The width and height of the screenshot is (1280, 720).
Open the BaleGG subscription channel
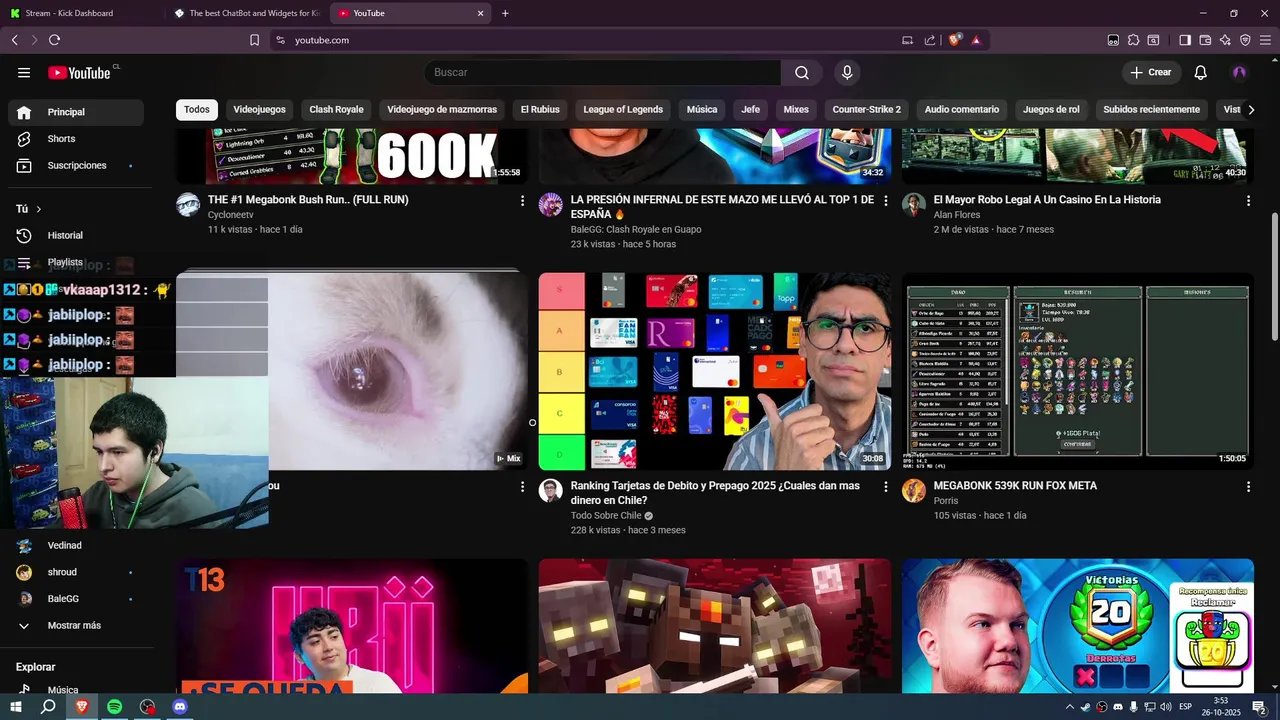[76, 598]
